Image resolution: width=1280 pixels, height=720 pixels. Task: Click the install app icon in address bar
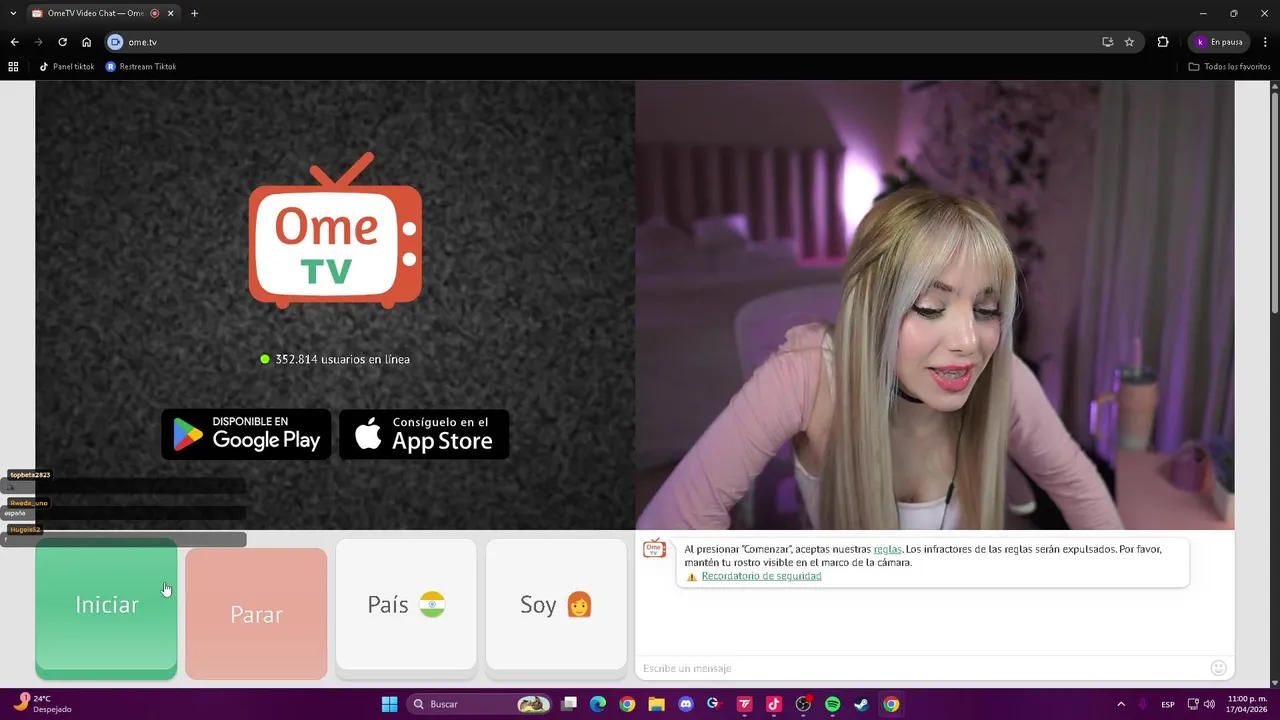coord(1107,42)
